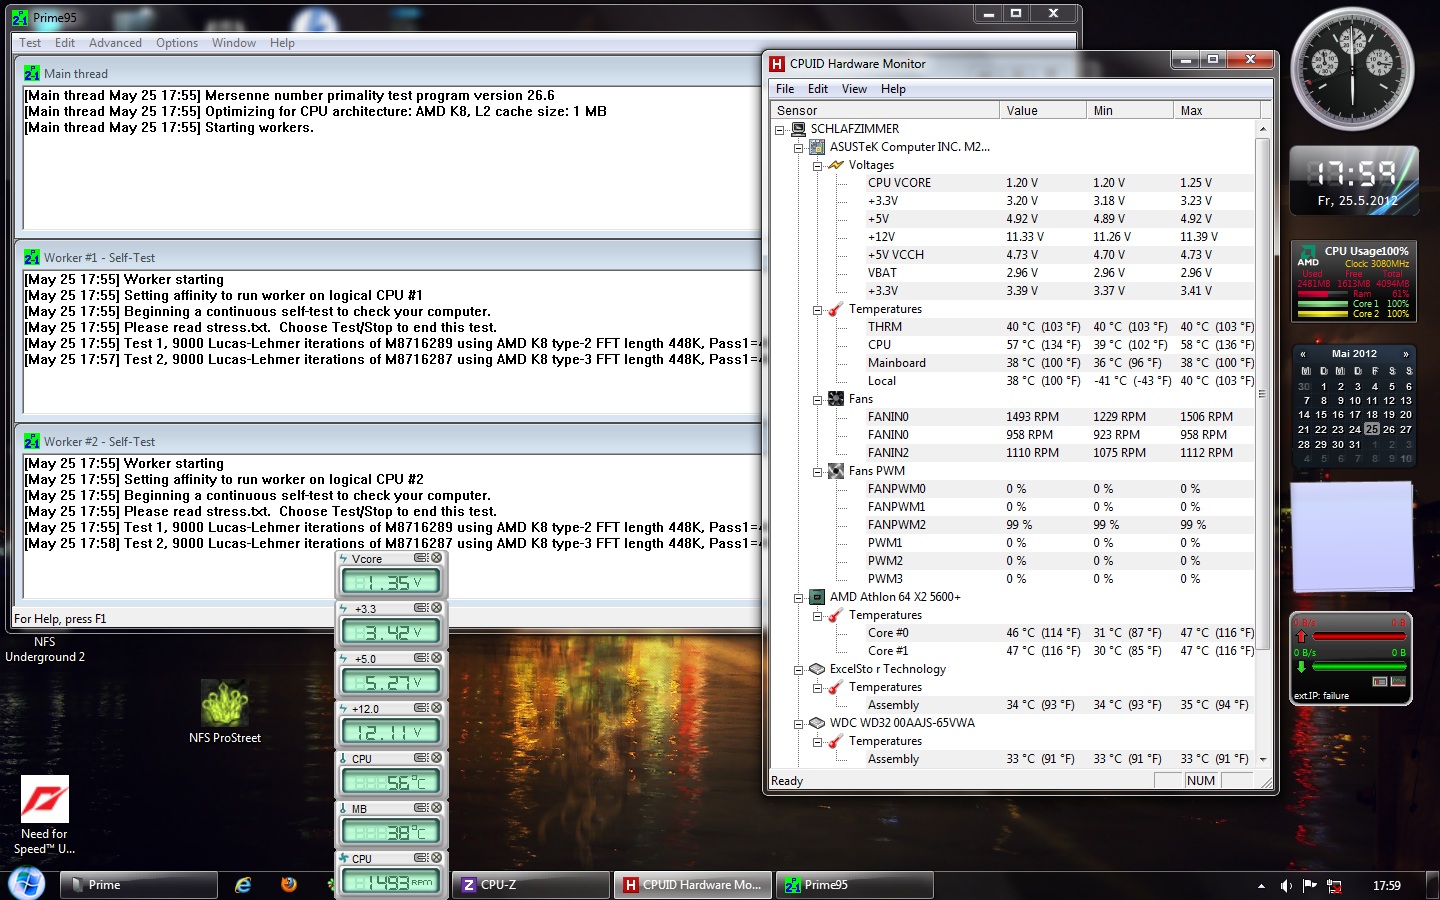Click the volume speaker tray icon
The width and height of the screenshot is (1440, 900).
1286,886
